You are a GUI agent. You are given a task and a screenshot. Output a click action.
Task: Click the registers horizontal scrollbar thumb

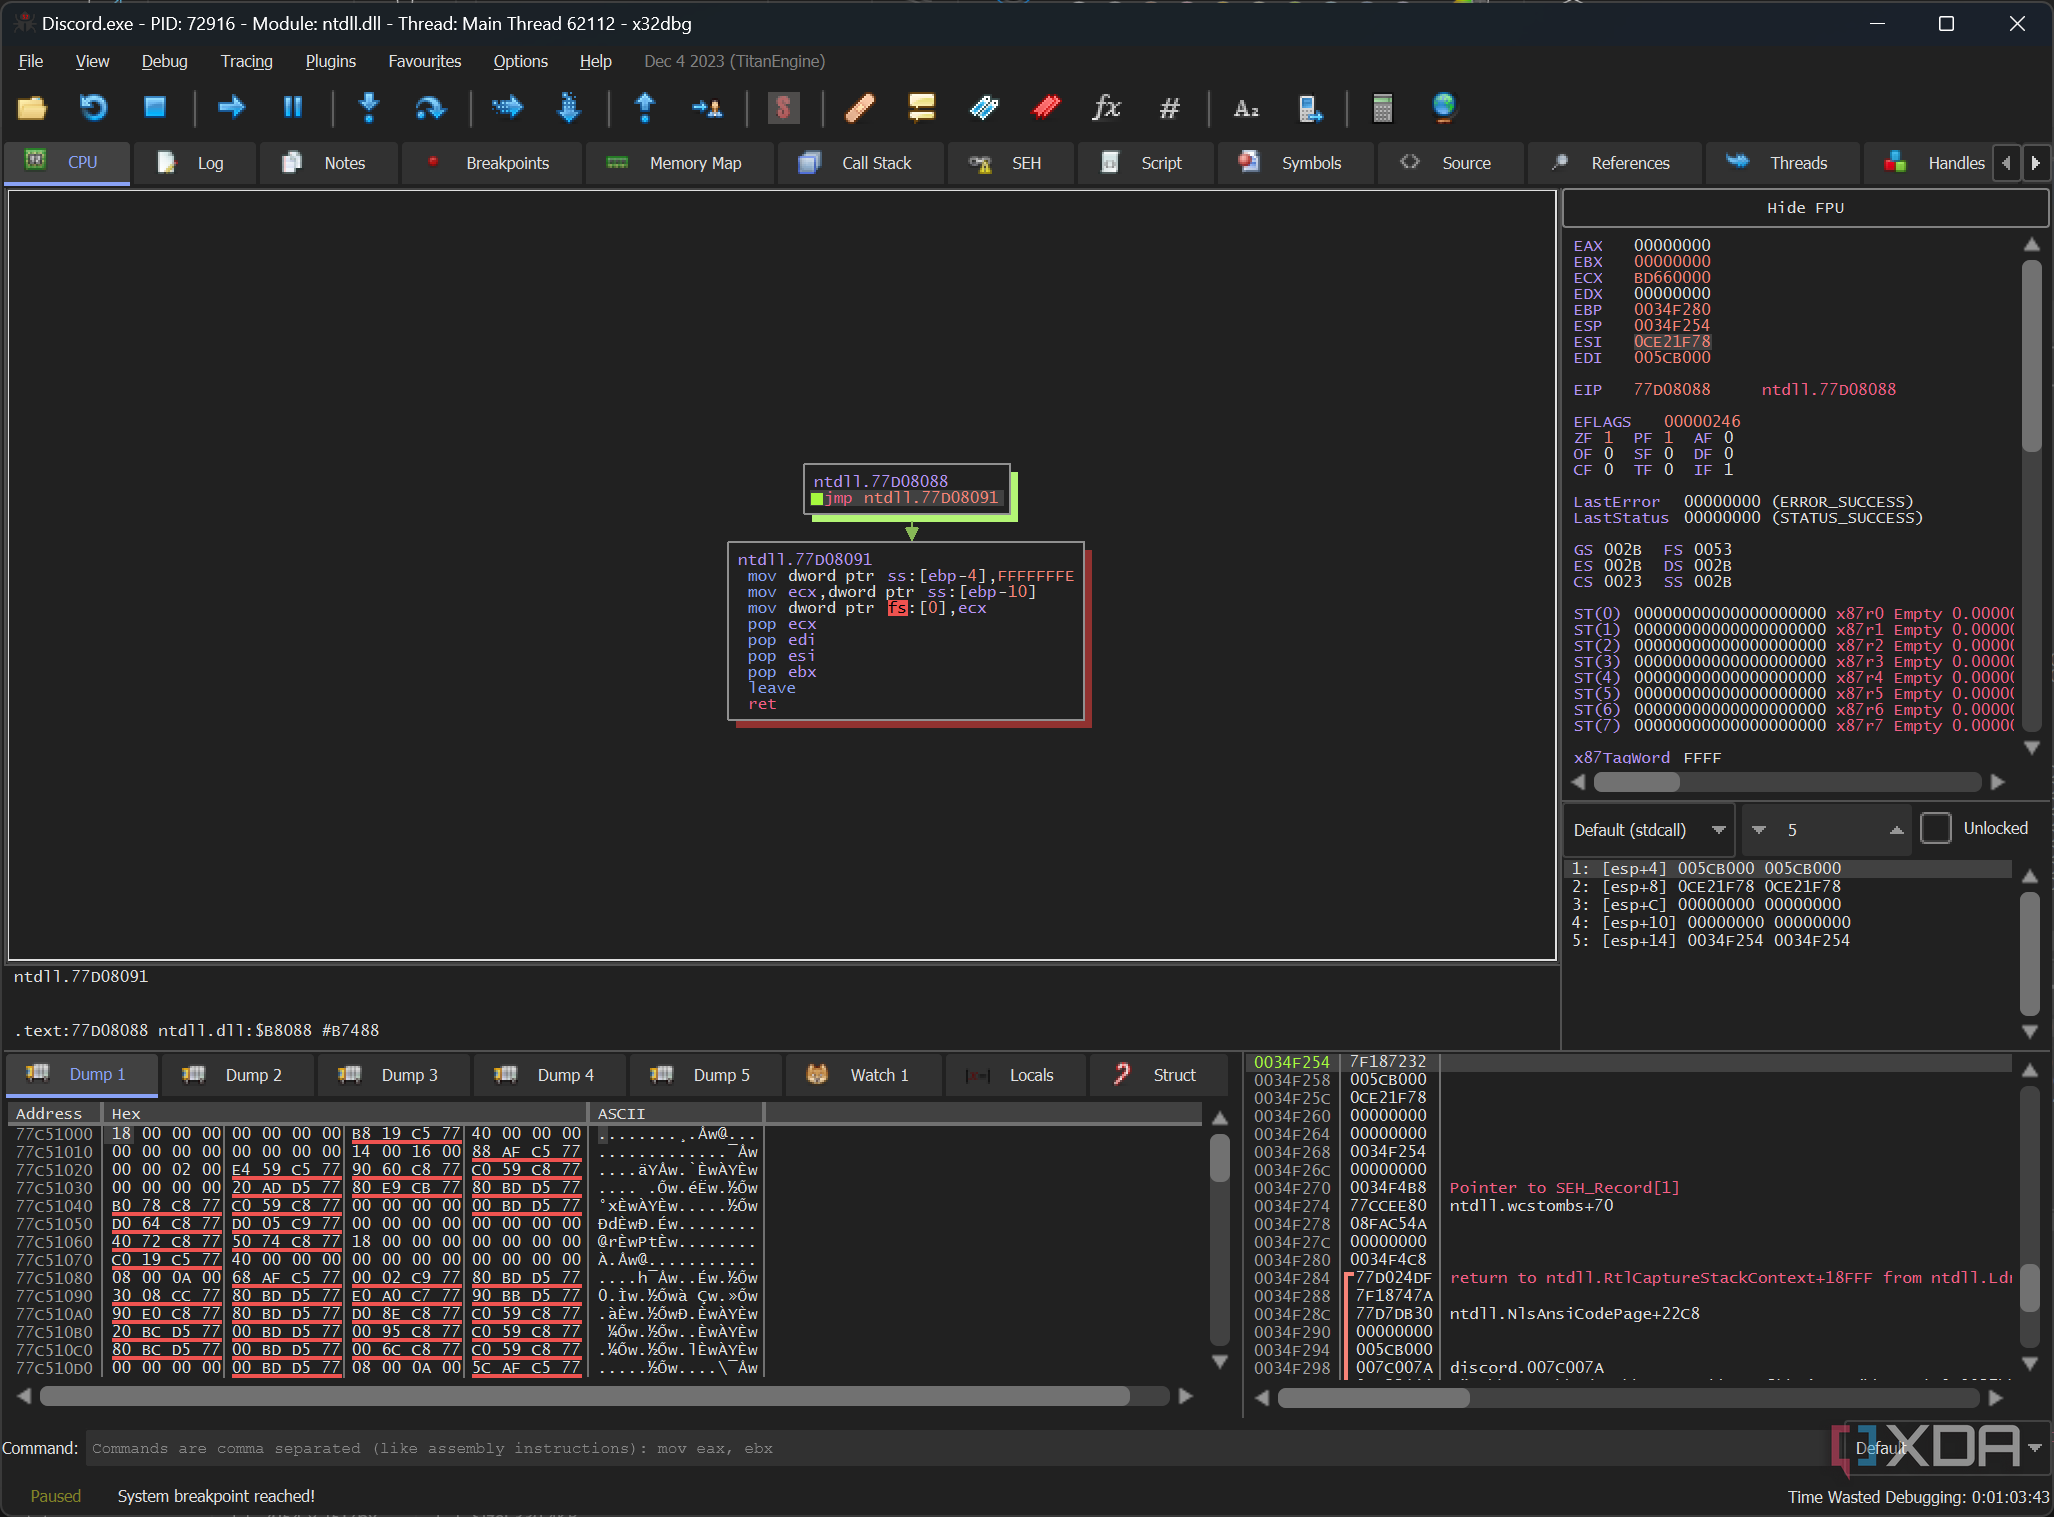[x=1637, y=782]
